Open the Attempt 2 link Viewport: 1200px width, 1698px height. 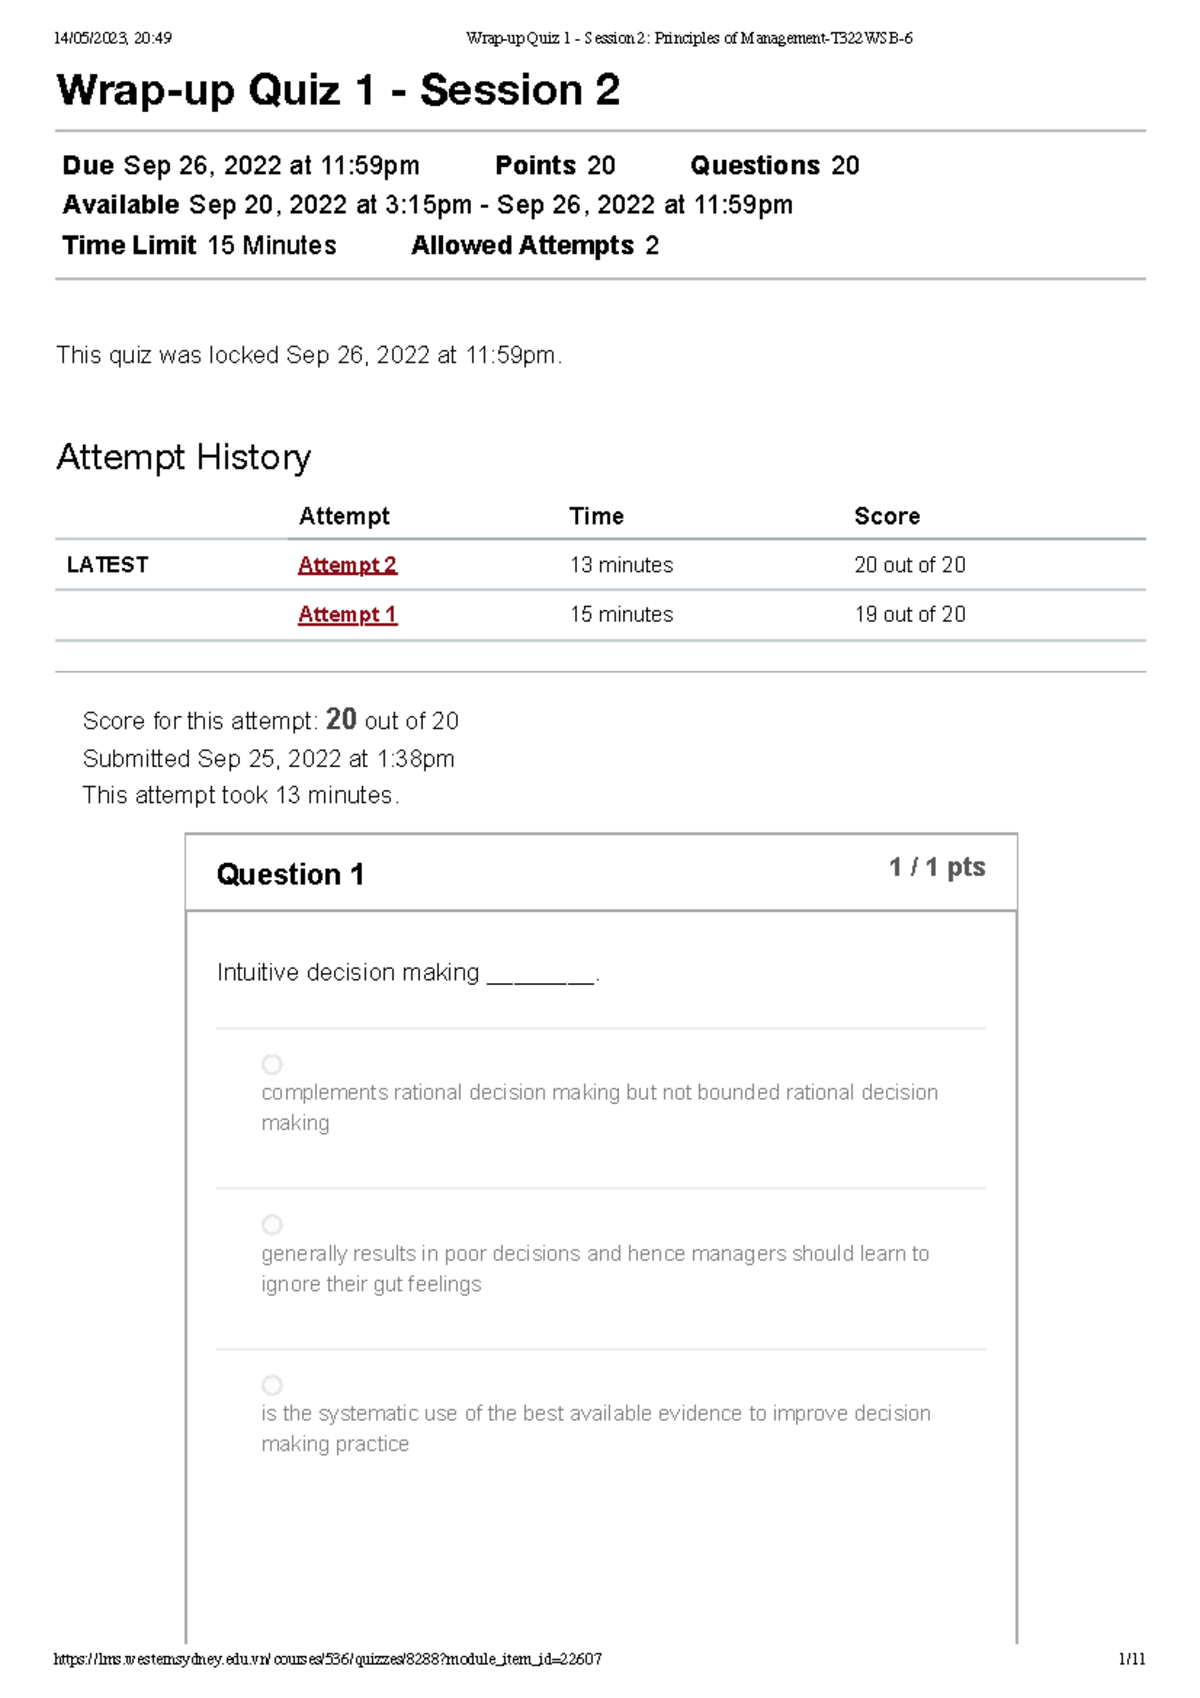(347, 565)
